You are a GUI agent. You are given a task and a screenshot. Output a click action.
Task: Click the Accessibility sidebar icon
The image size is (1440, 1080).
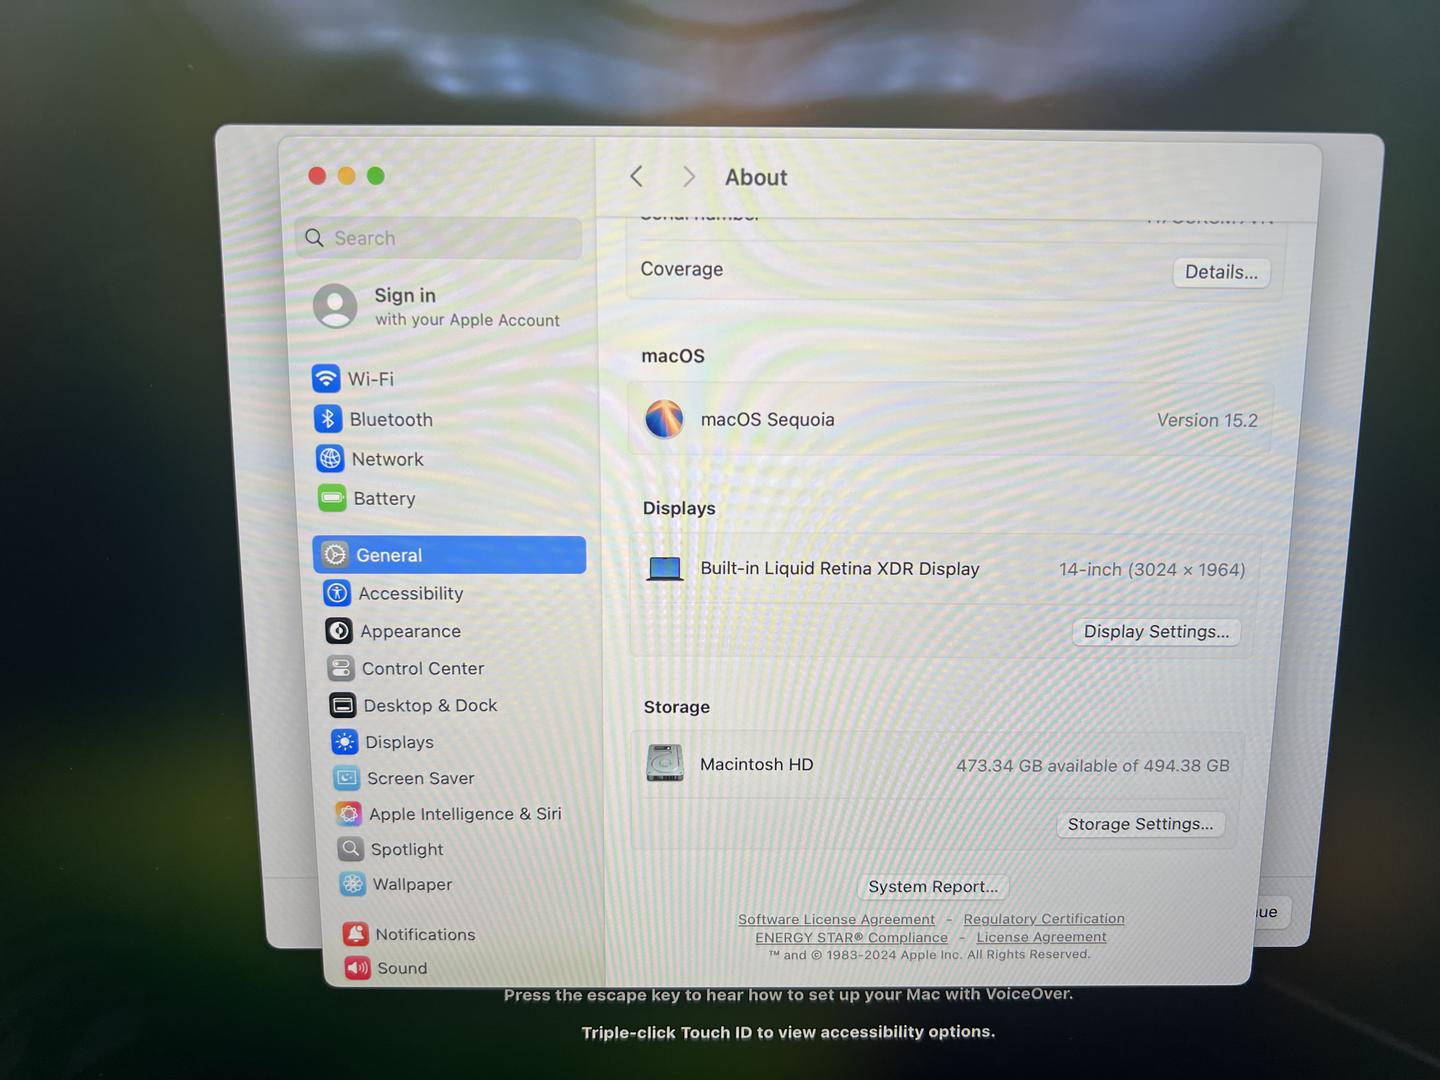pyautogui.click(x=337, y=593)
